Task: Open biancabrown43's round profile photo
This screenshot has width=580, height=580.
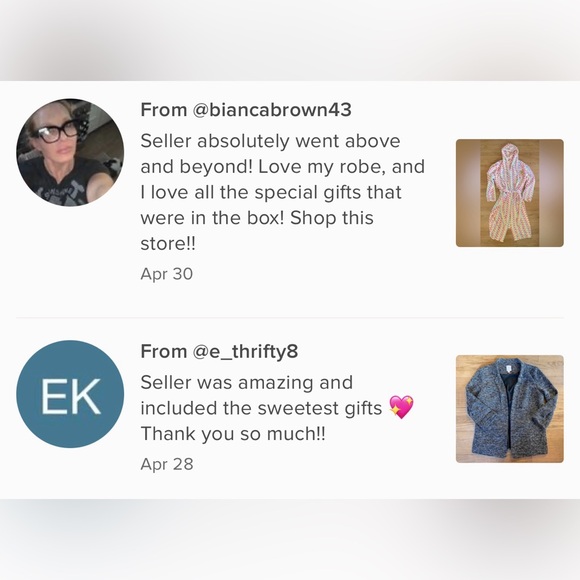Action: tap(70, 152)
